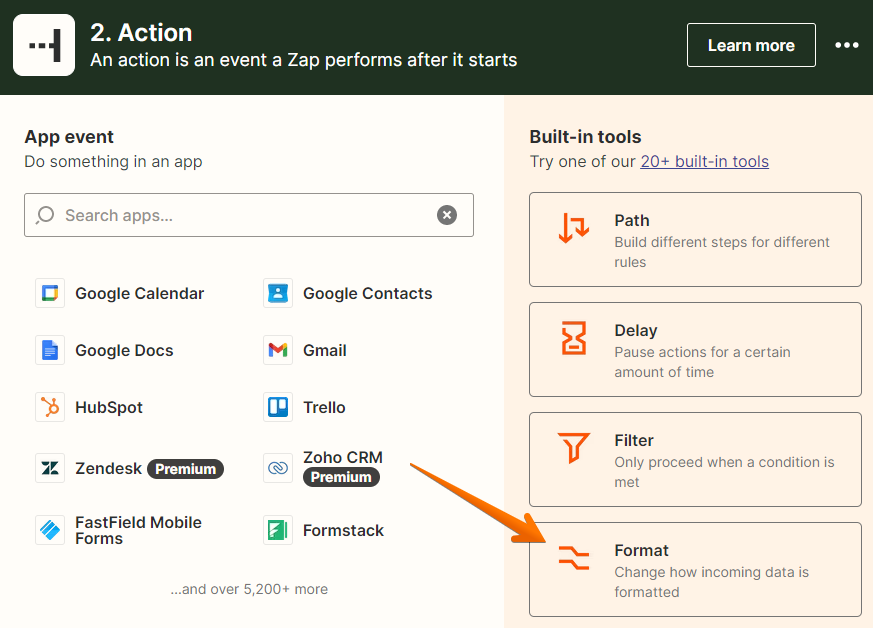Choose the Format built-in tool
The height and width of the screenshot is (628, 873).
coord(695,570)
